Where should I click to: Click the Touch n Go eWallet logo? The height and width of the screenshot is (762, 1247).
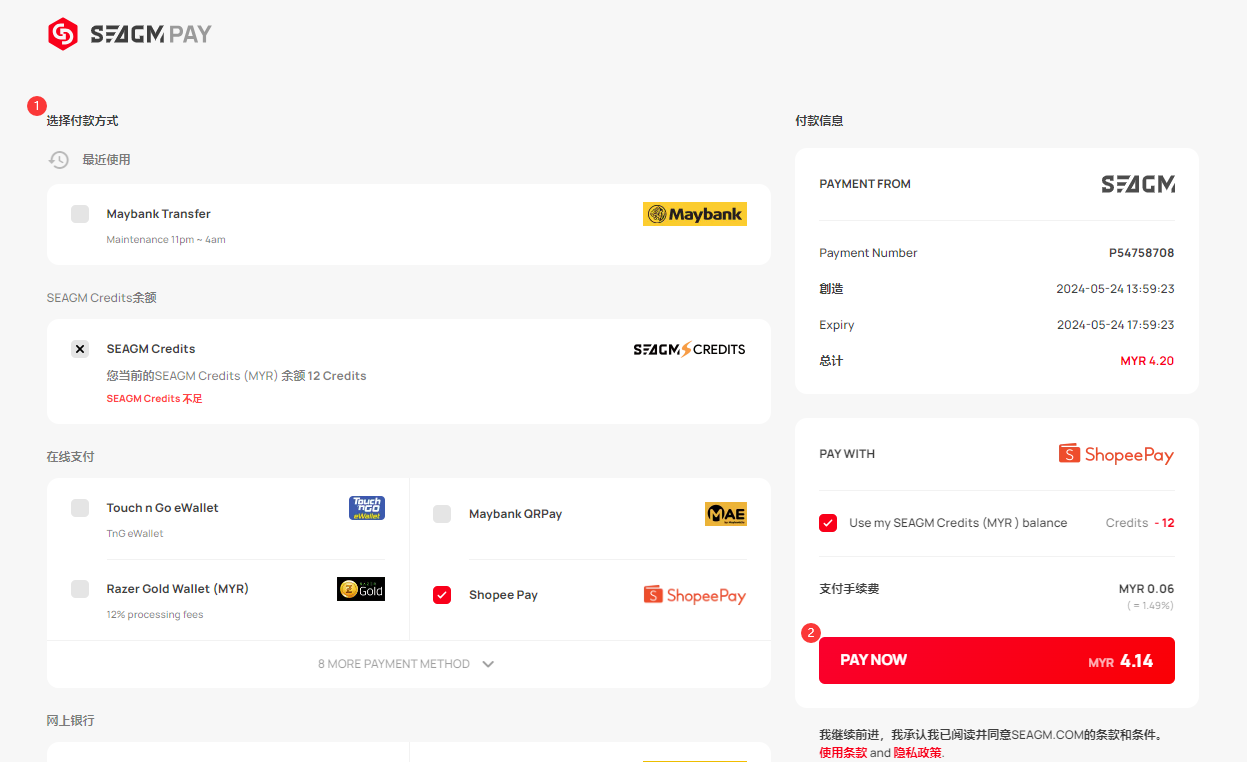tap(366, 508)
